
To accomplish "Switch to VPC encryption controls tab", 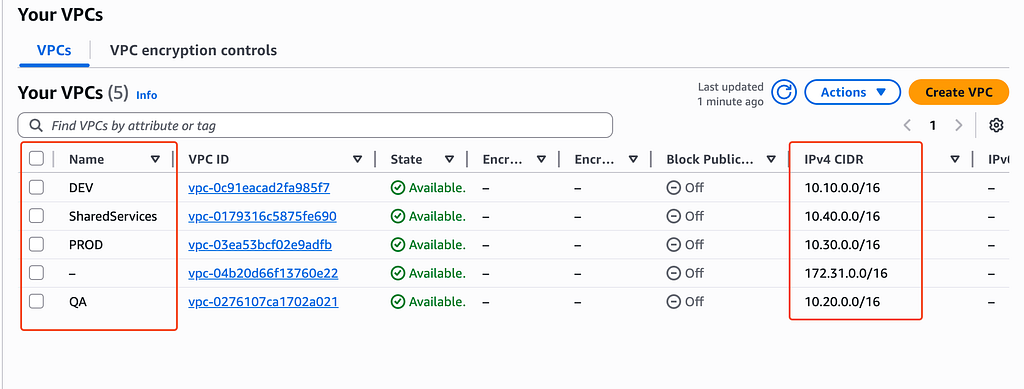I will coord(193,50).
